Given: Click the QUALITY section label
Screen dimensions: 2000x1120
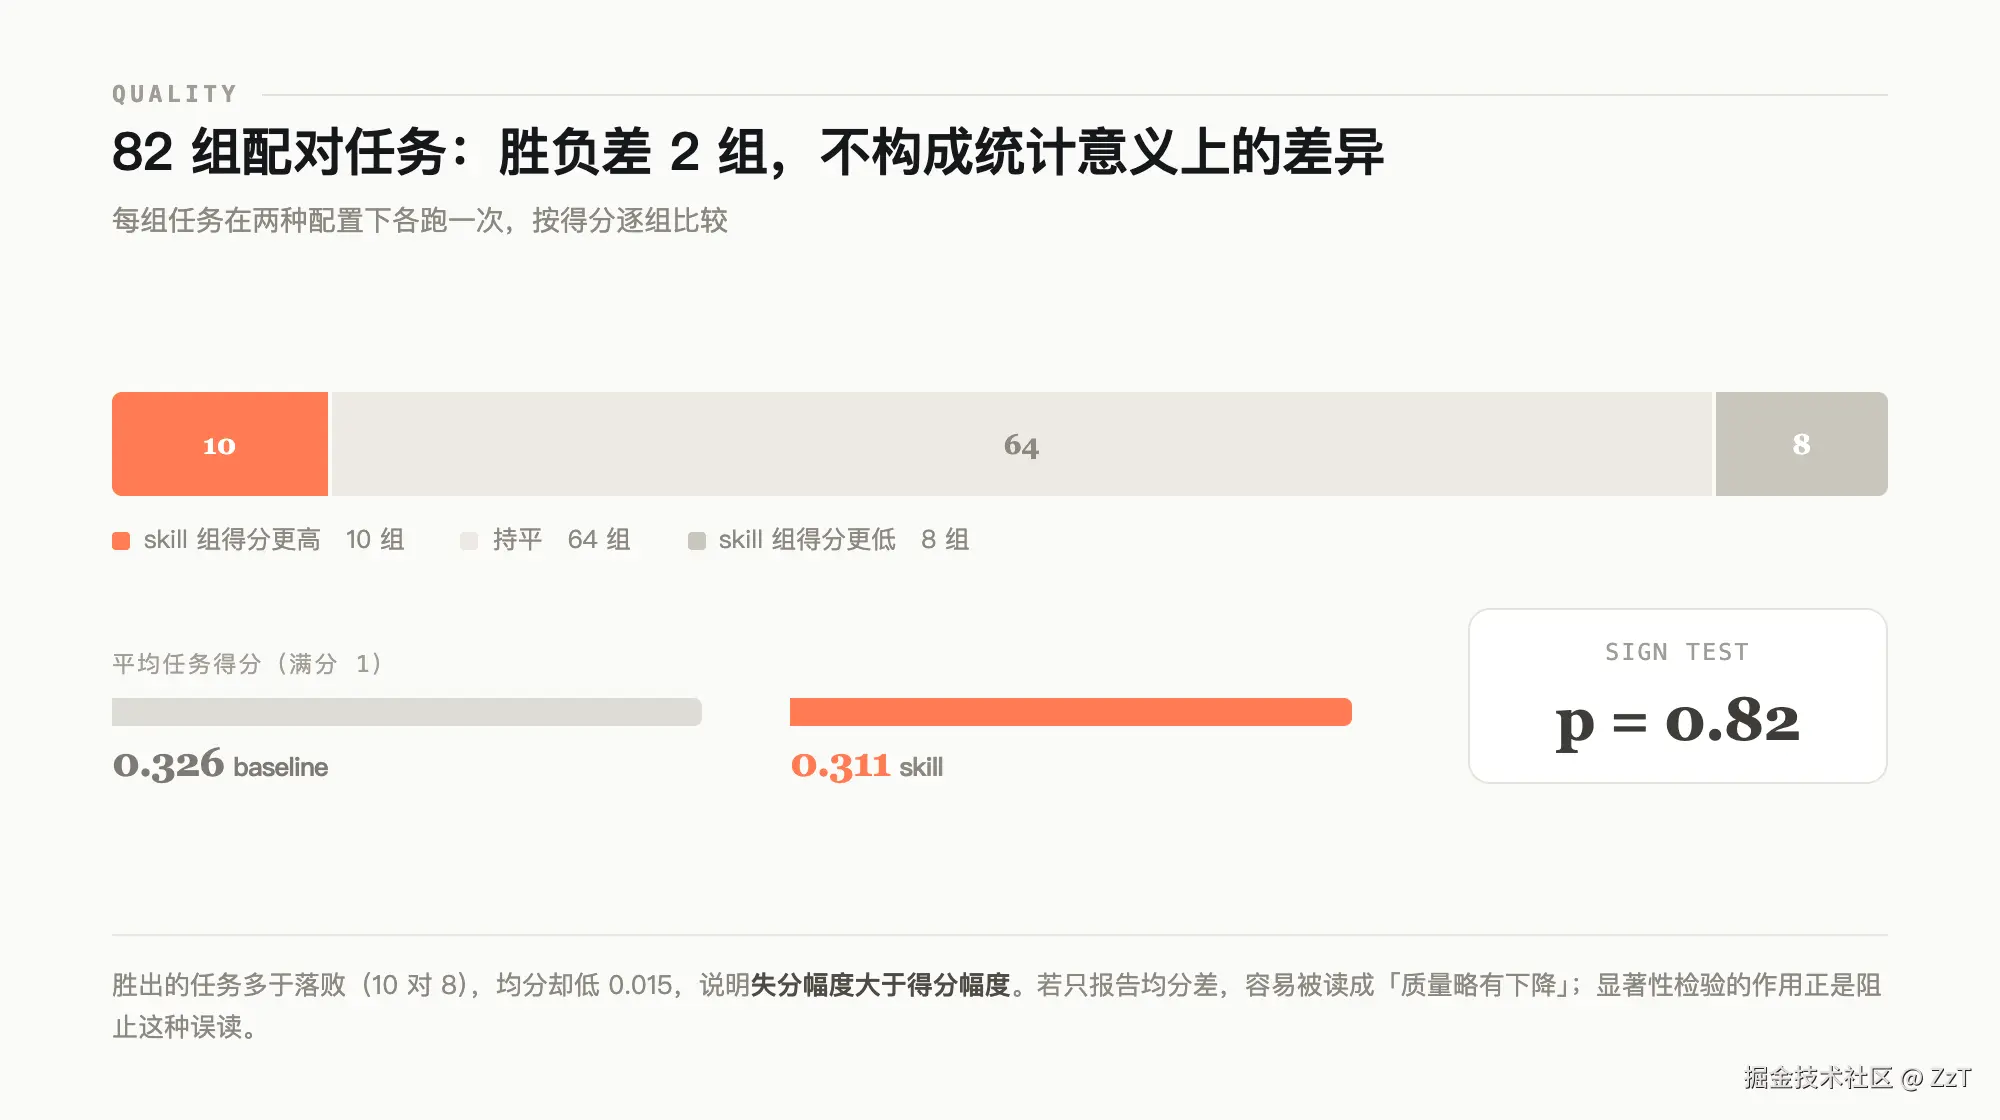Looking at the screenshot, I should coord(175,94).
